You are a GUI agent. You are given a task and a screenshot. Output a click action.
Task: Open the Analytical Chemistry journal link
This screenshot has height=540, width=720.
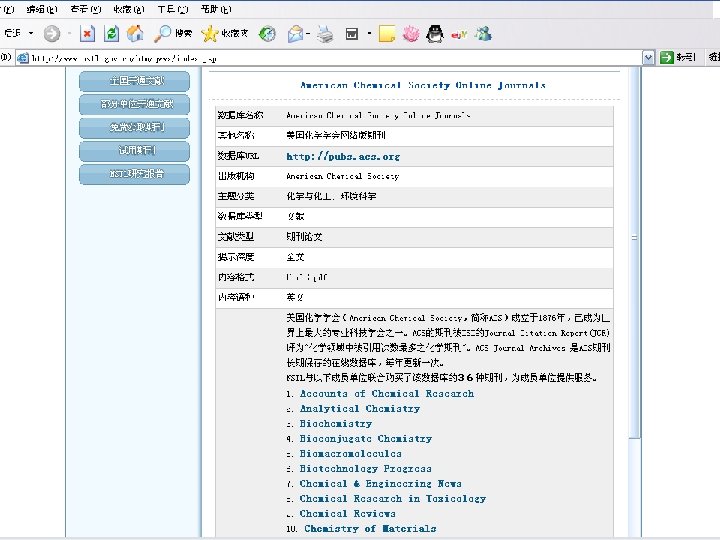360,409
